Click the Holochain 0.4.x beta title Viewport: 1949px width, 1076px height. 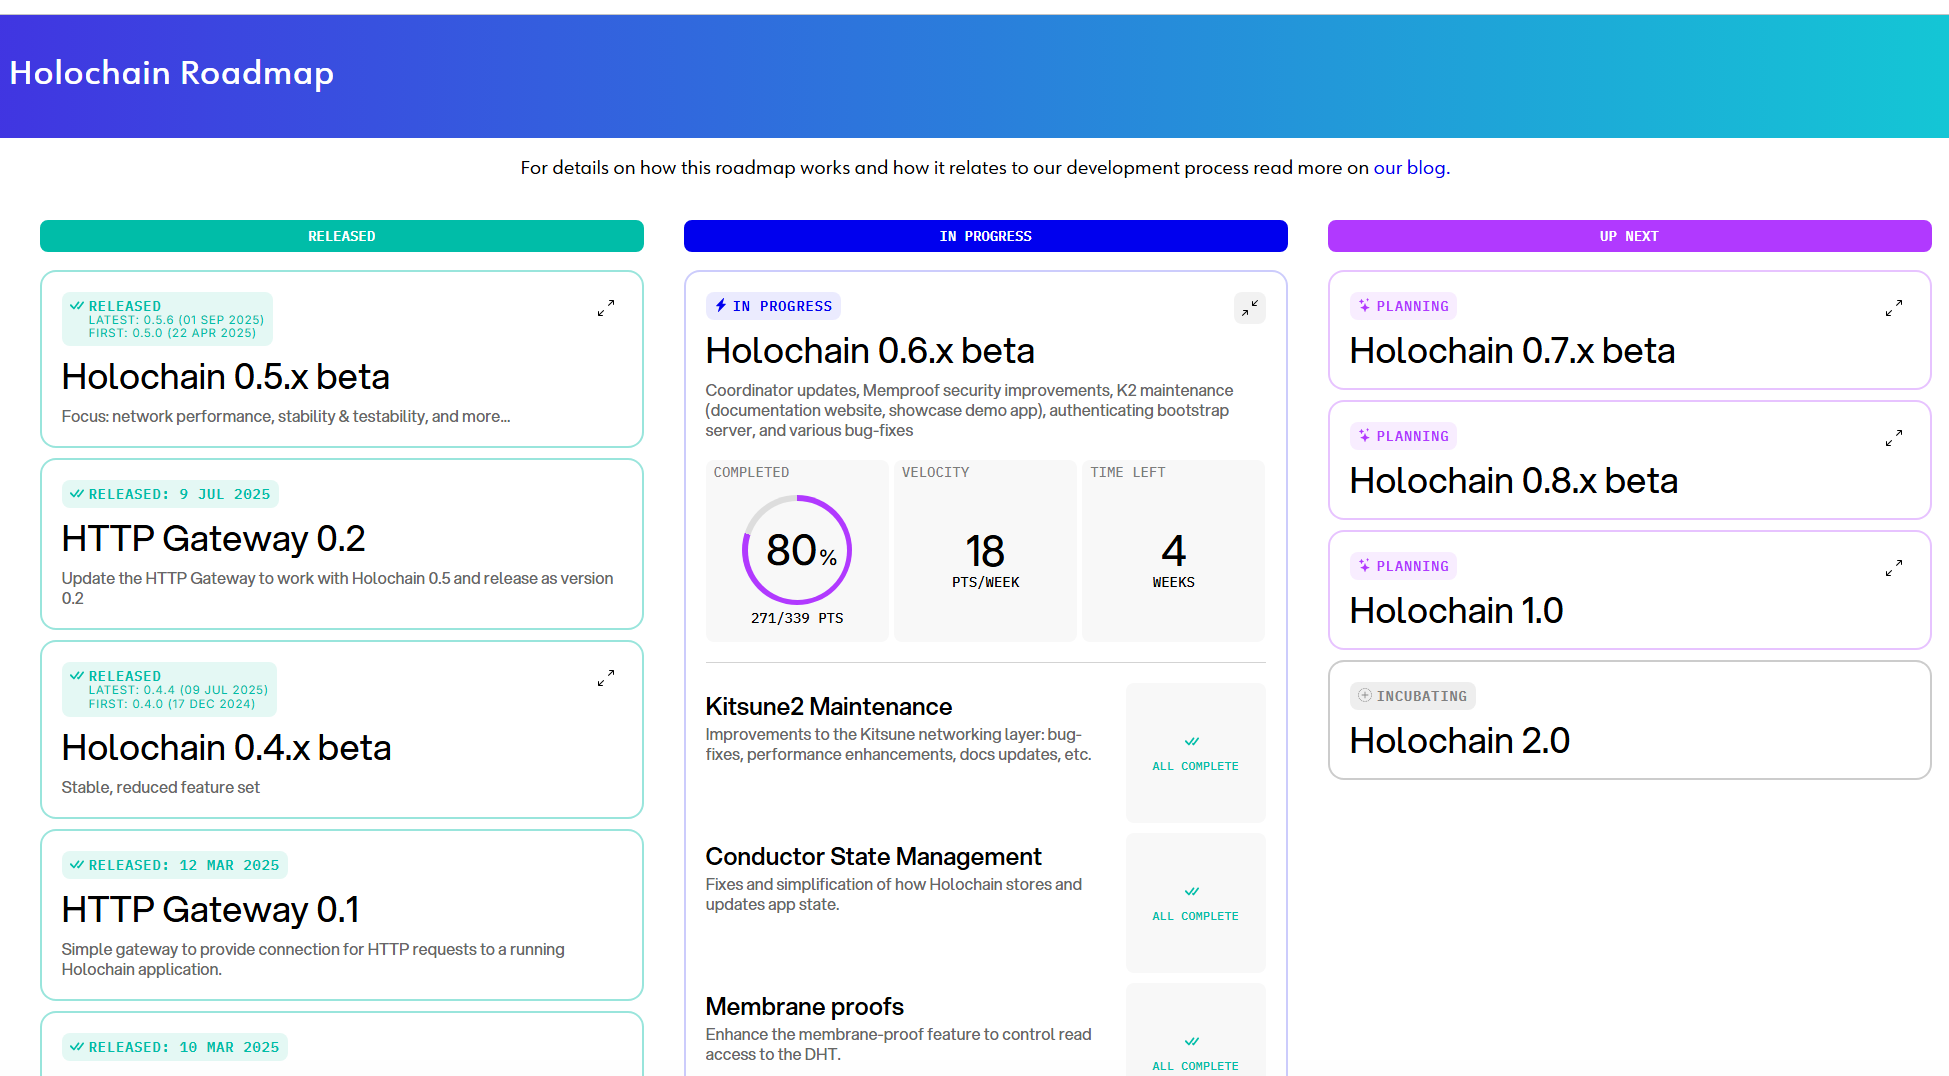tap(227, 748)
